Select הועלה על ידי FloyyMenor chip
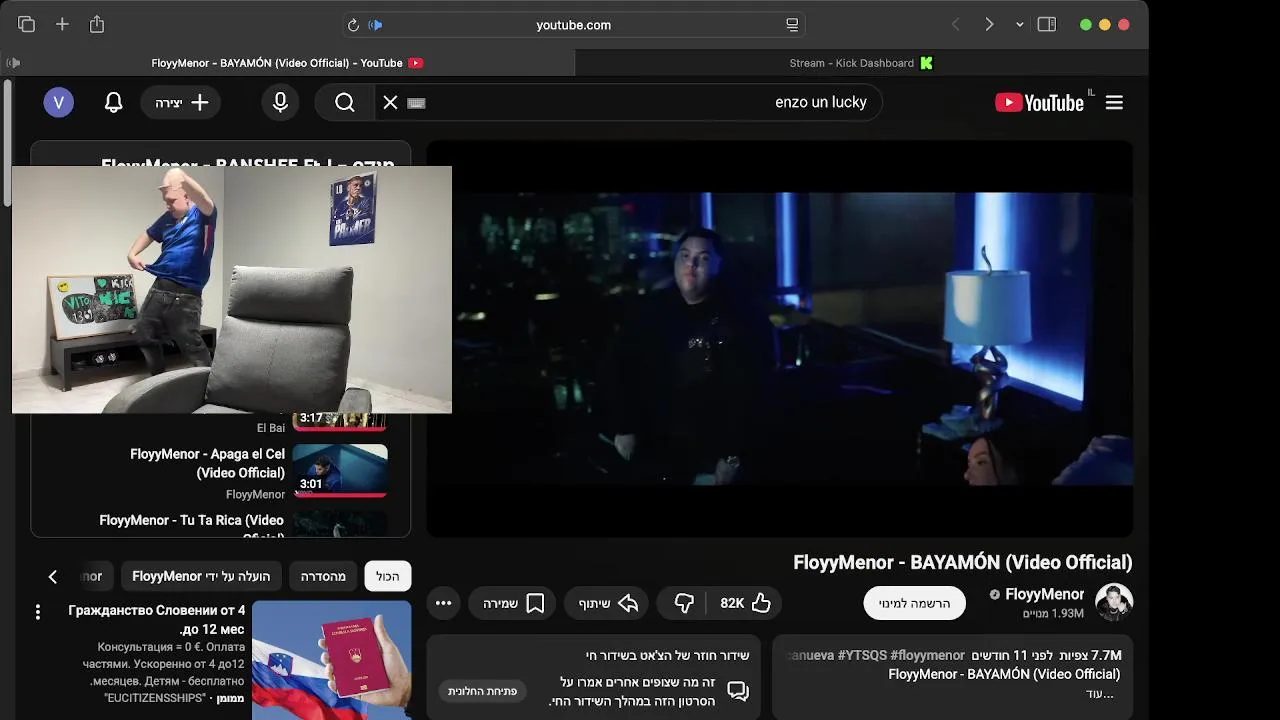This screenshot has width=1280, height=720. pyautogui.click(x=201, y=576)
